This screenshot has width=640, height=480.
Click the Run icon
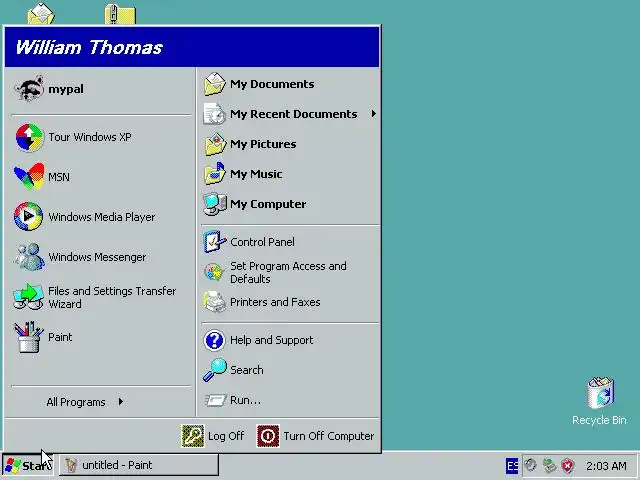pos(215,400)
